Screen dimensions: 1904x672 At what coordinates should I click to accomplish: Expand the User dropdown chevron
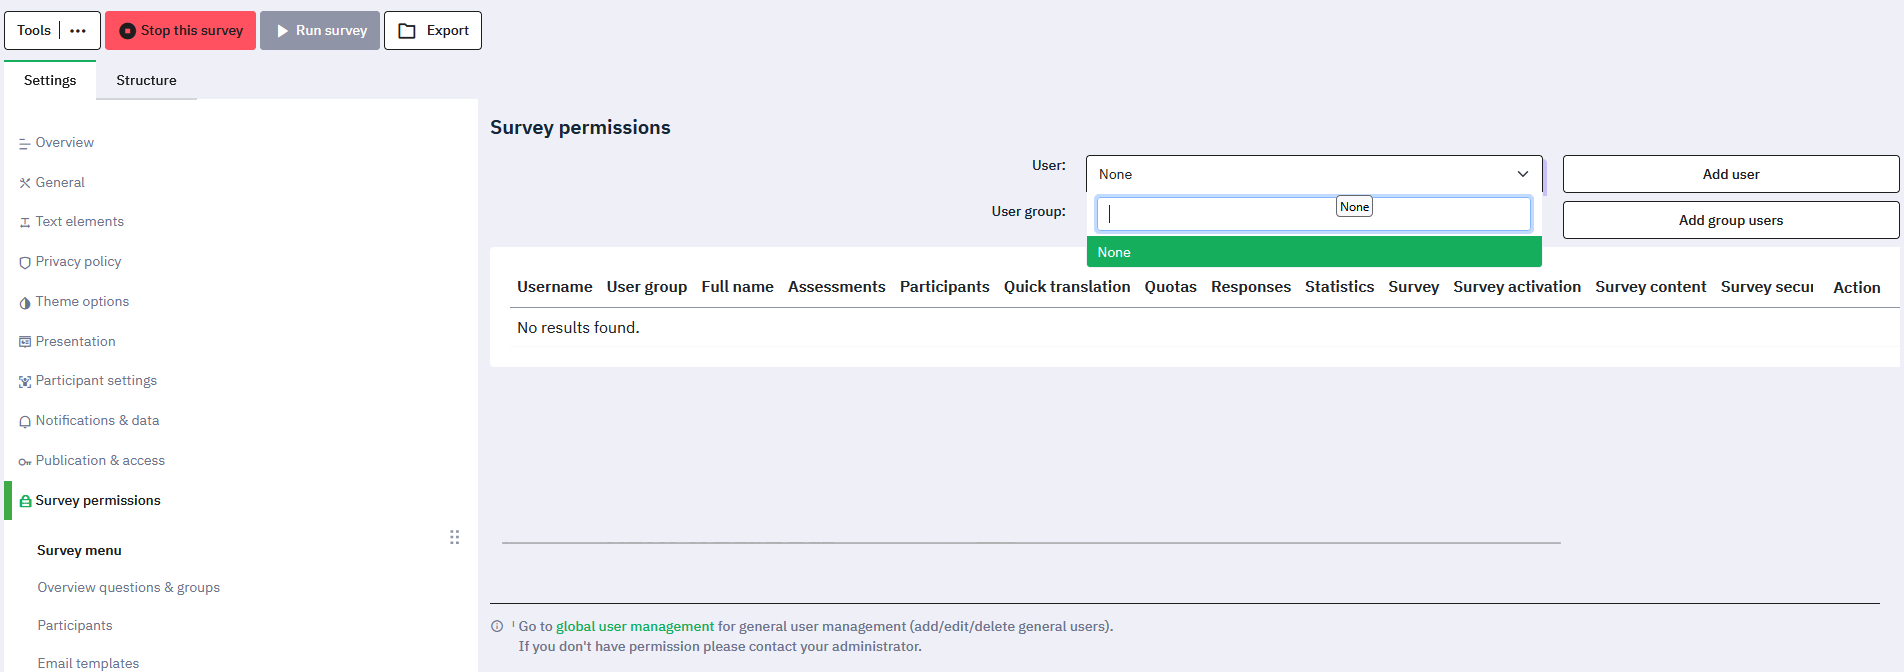coord(1523,174)
